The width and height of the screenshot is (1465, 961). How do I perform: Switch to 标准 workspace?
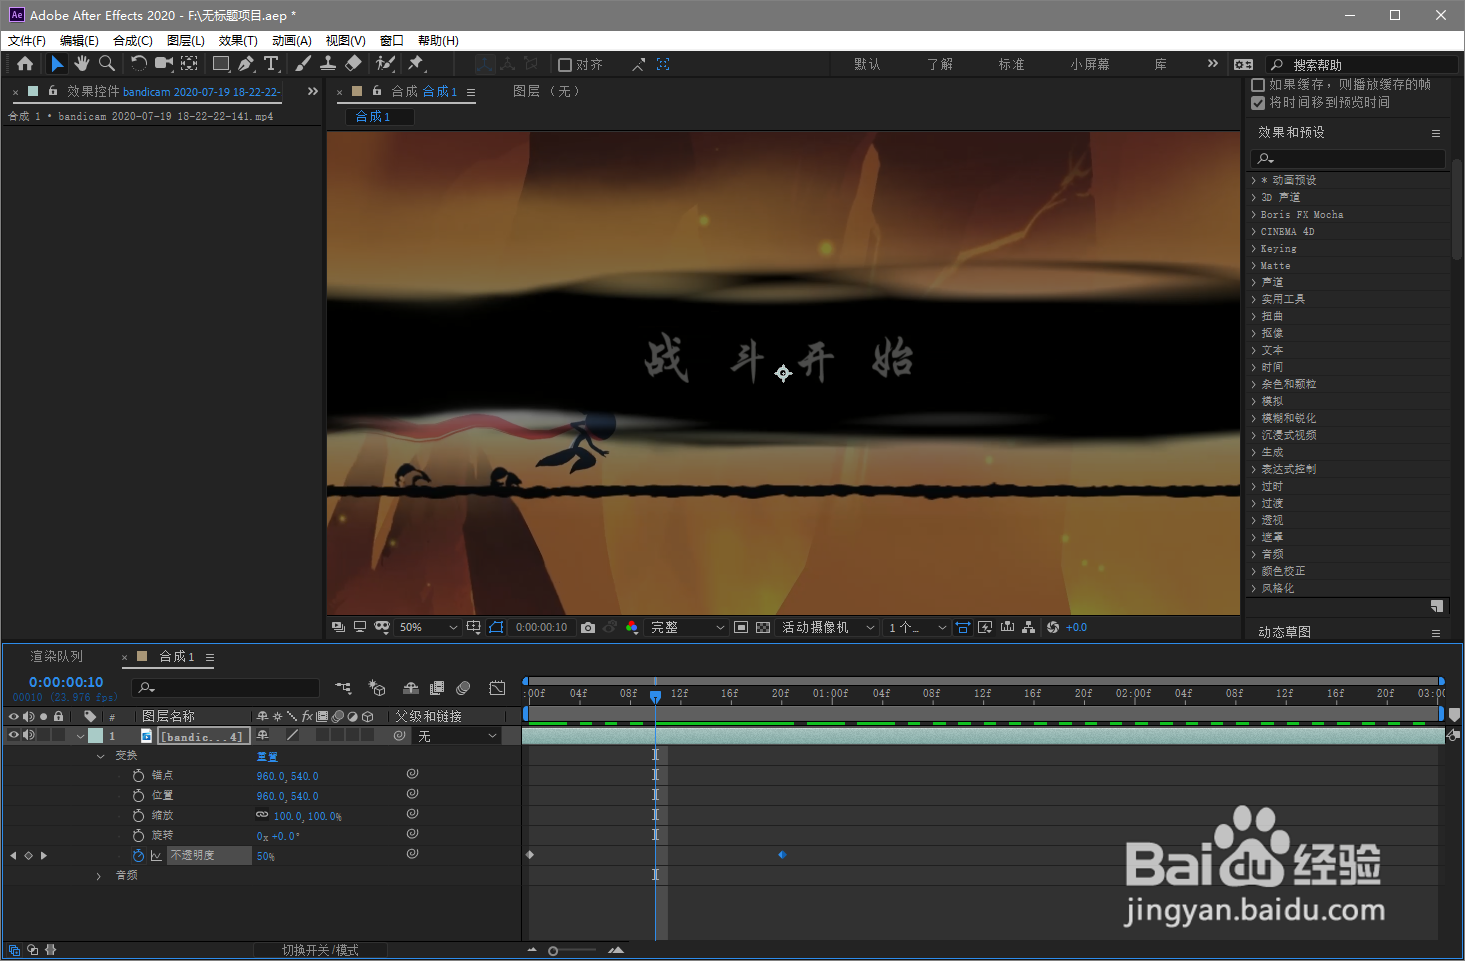1011,64
